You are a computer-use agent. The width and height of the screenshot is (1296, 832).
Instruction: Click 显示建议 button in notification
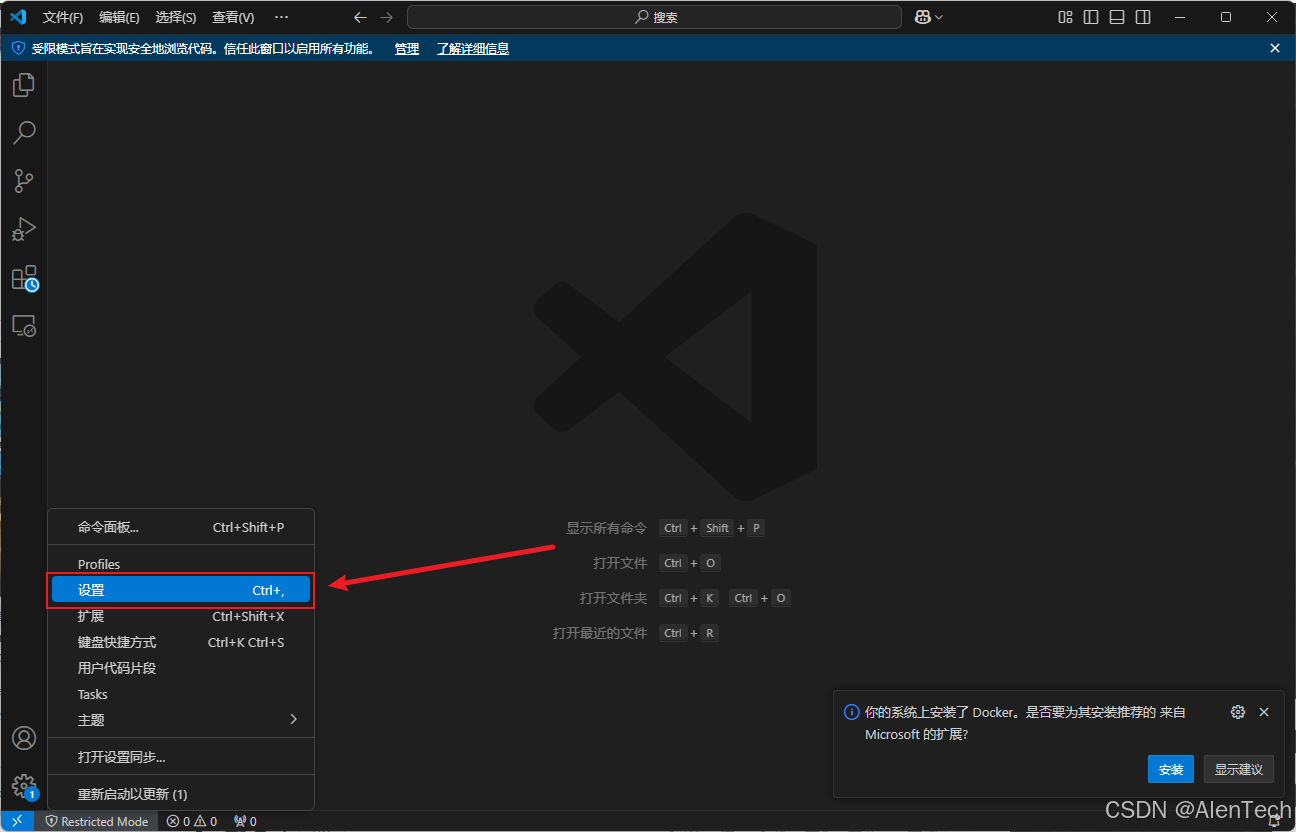click(x=1239, y=769)
